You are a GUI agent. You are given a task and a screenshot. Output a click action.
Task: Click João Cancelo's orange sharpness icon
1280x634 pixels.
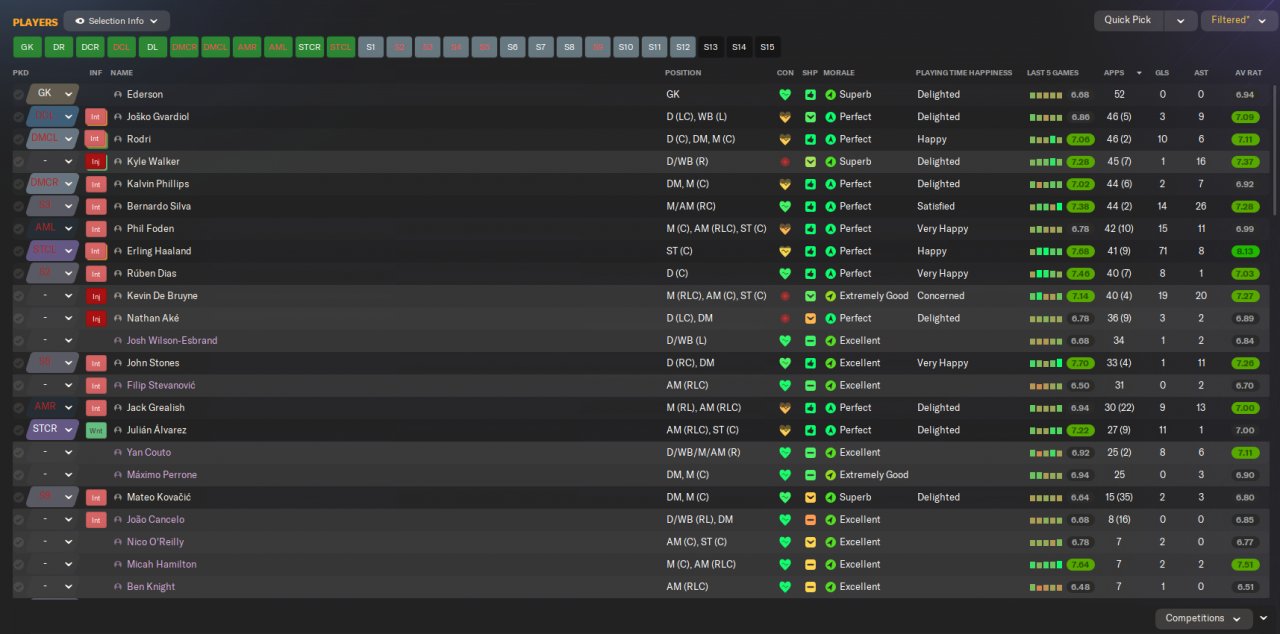pos(810,520)
